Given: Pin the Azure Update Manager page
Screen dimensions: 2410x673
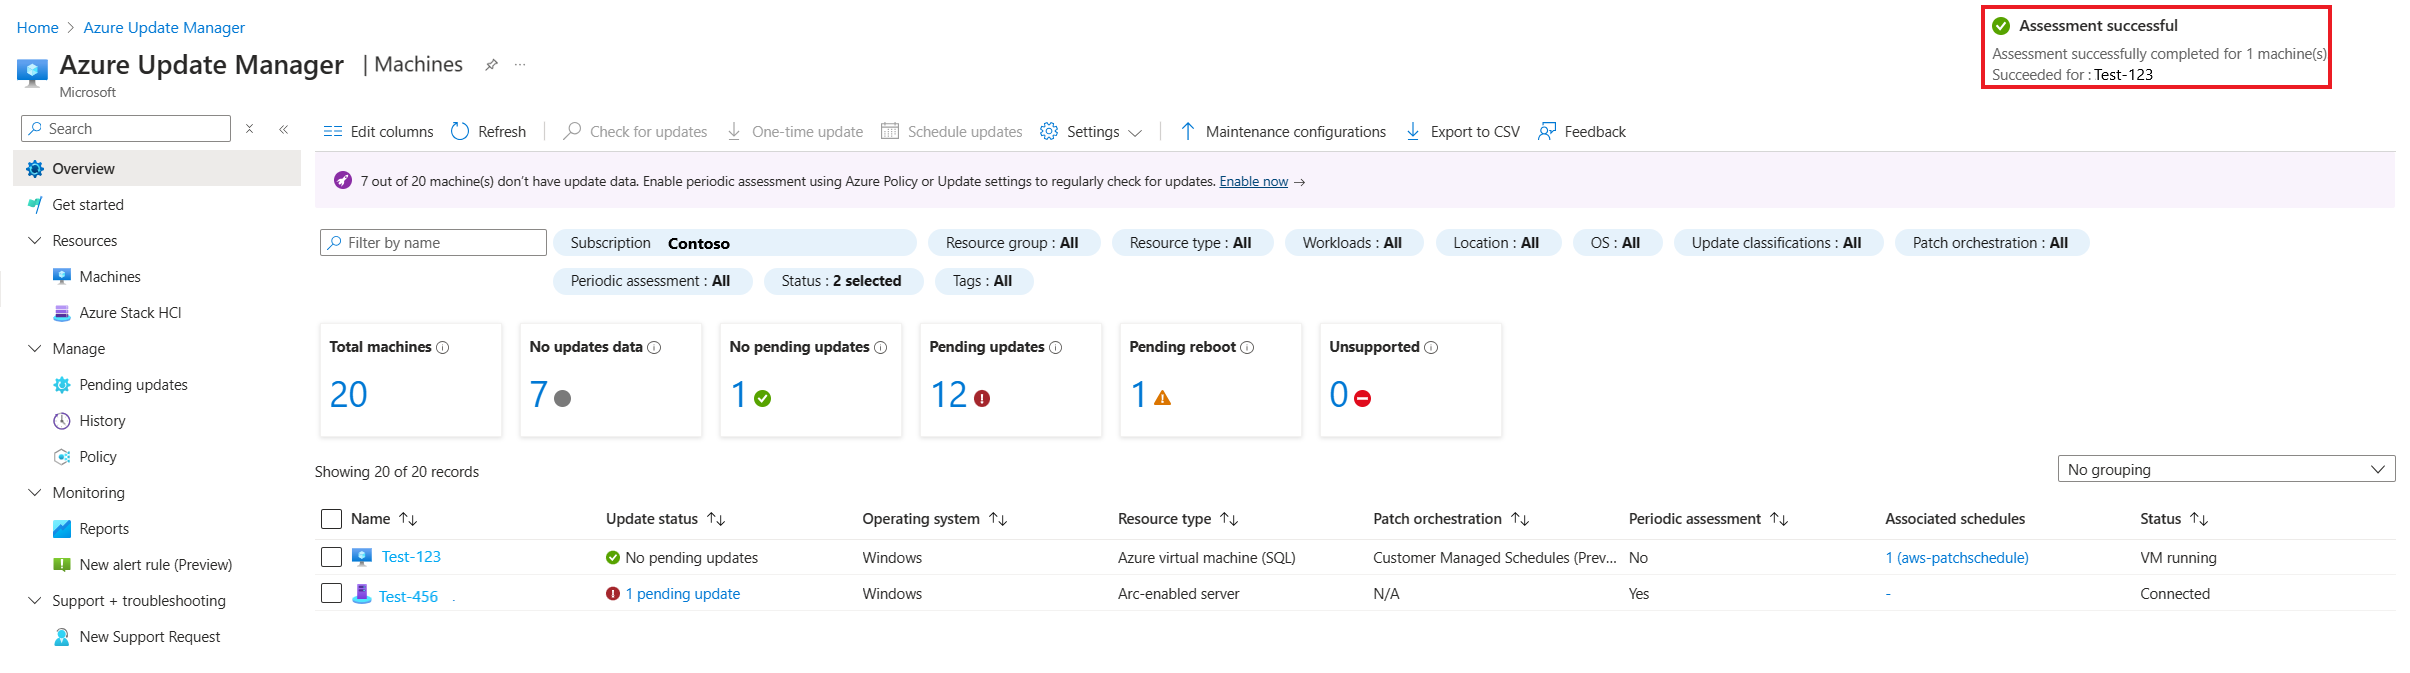Looking at the screenshot, I should (x=491, y=65).
